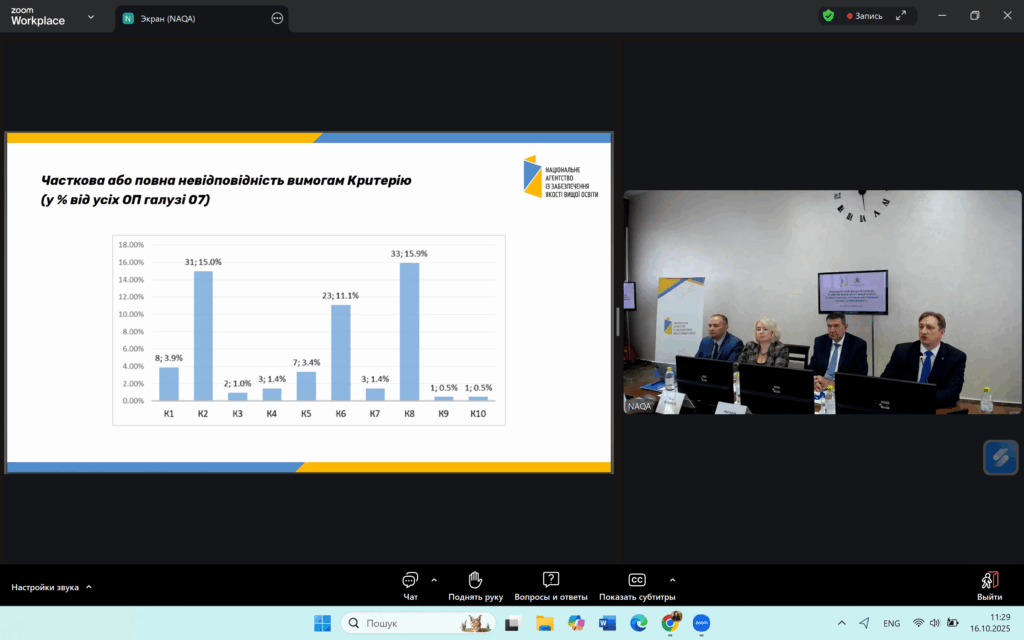The height and width of the screenshot is (640, 1024).
Task: Click the Leave (Выйти) meeting icon
Action: point(989,580)
